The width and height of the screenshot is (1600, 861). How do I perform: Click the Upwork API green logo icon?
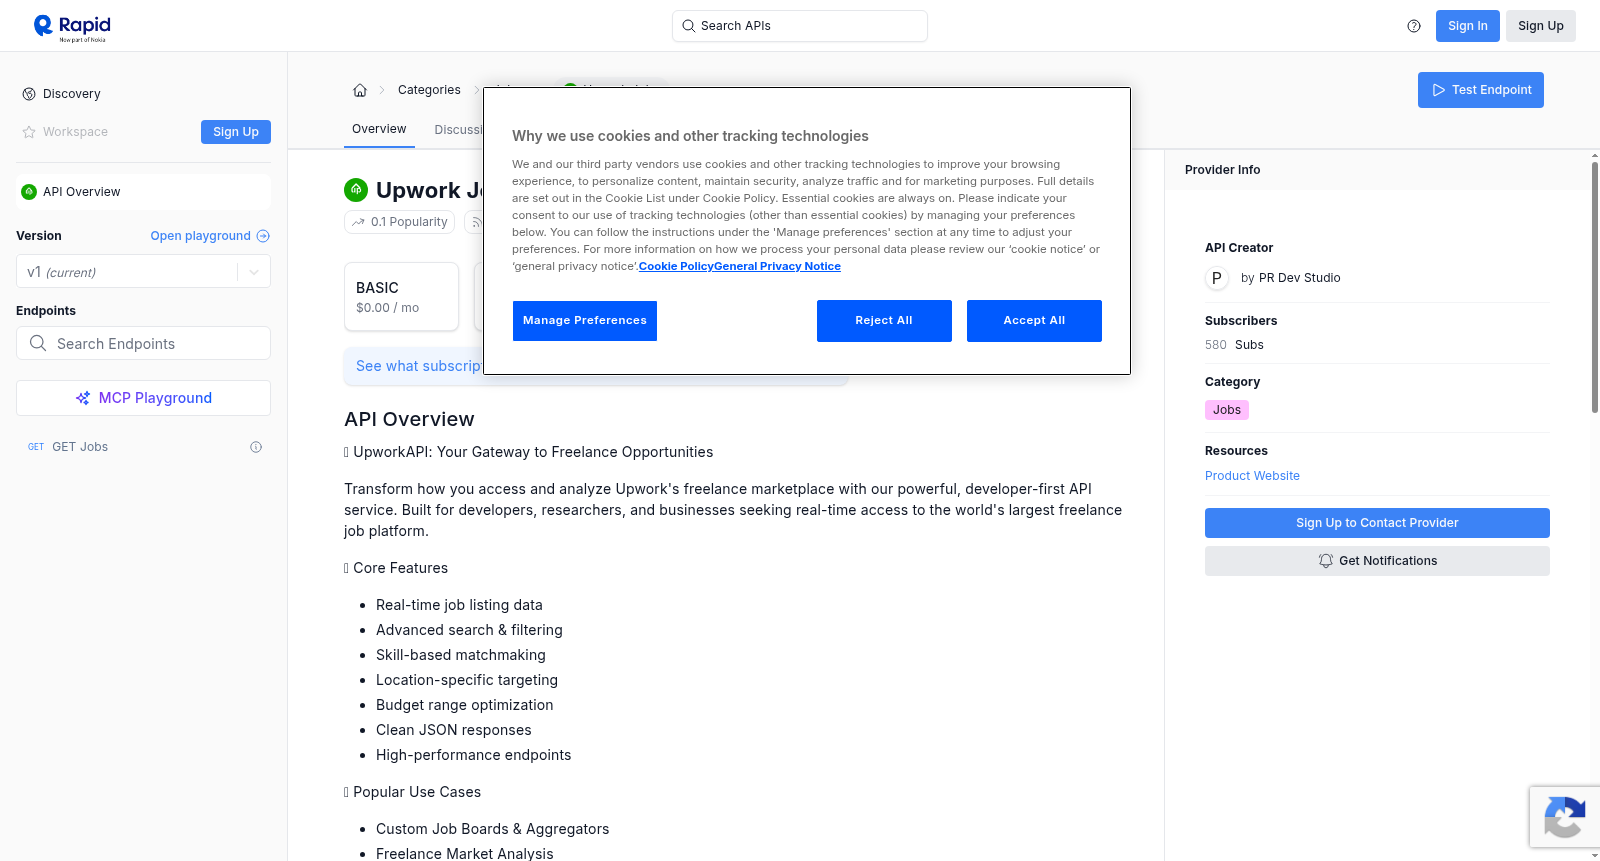click(356, 189)
